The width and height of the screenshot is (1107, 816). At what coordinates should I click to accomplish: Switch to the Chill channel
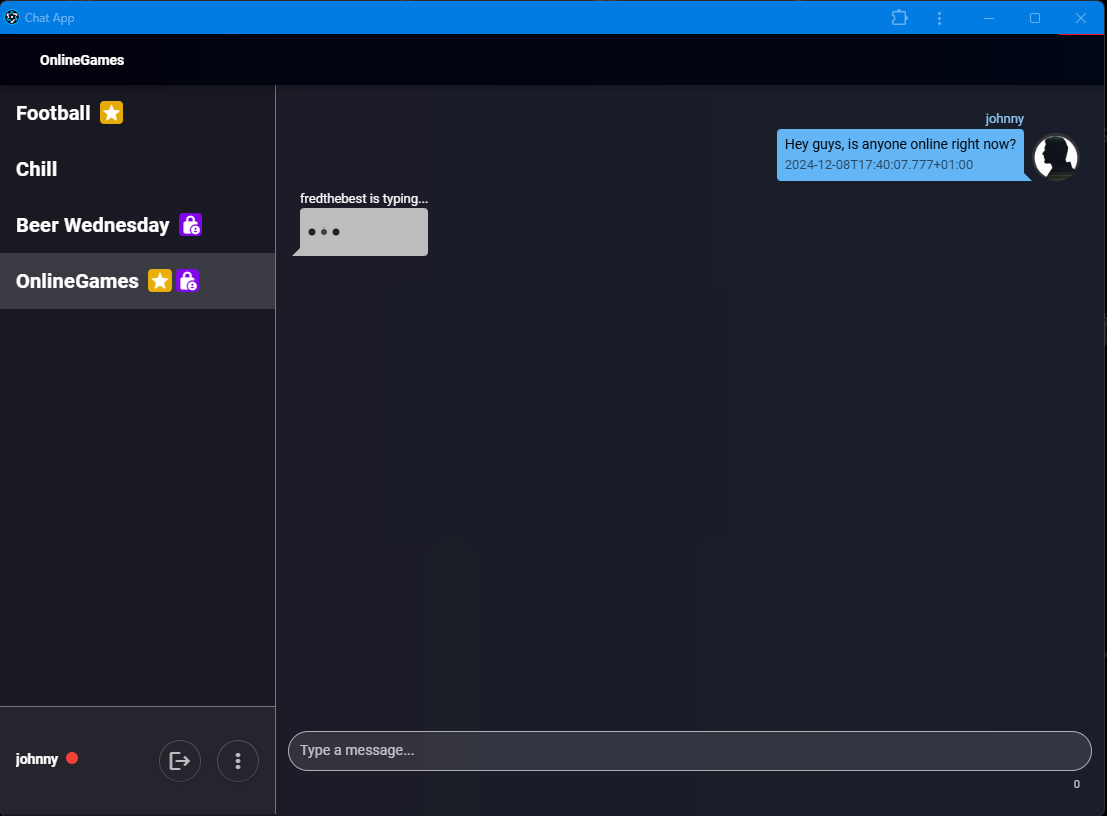tap(36, 168)
